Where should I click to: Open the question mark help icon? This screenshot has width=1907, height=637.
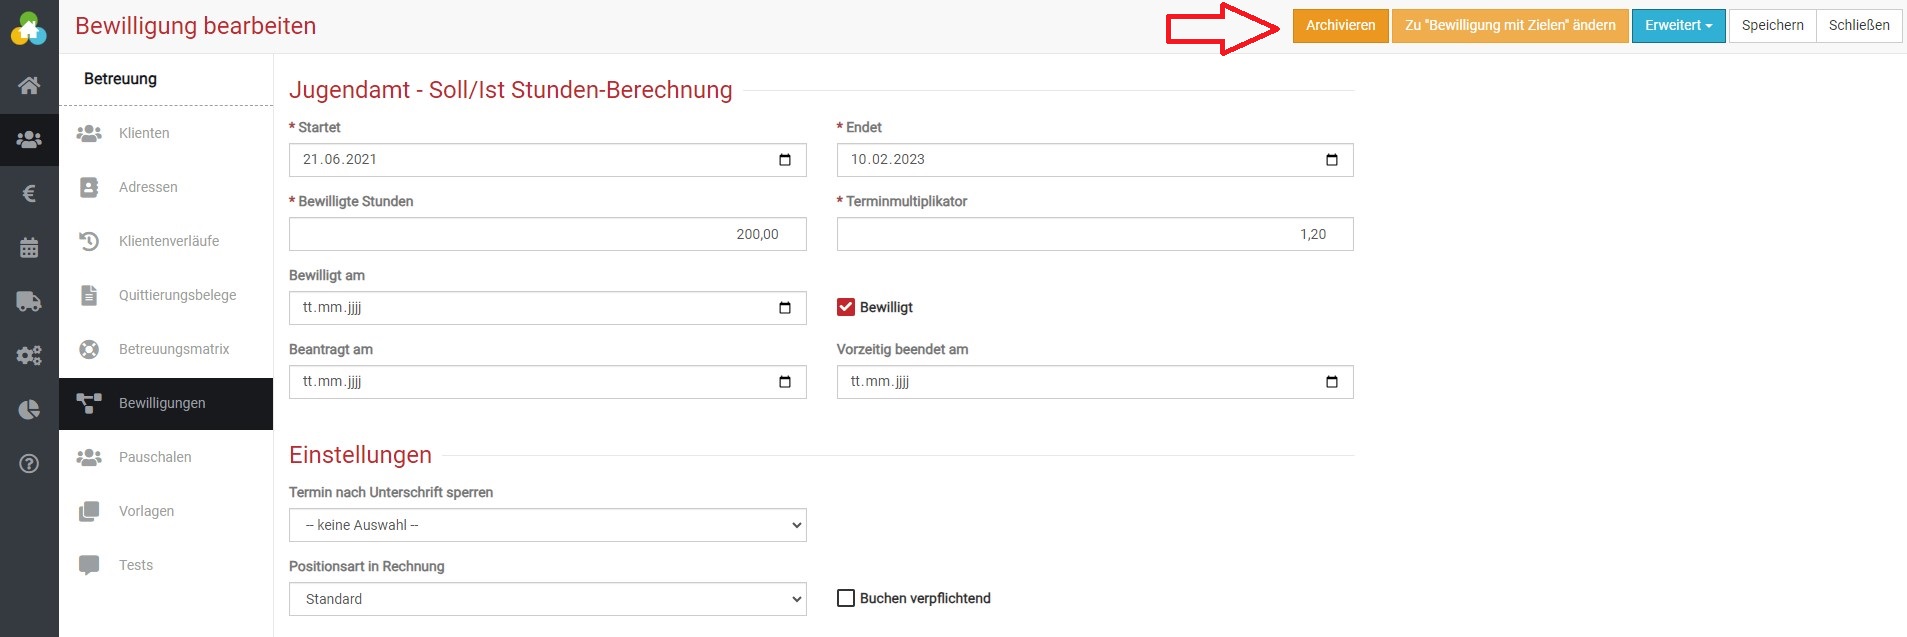tap(29, 463)
